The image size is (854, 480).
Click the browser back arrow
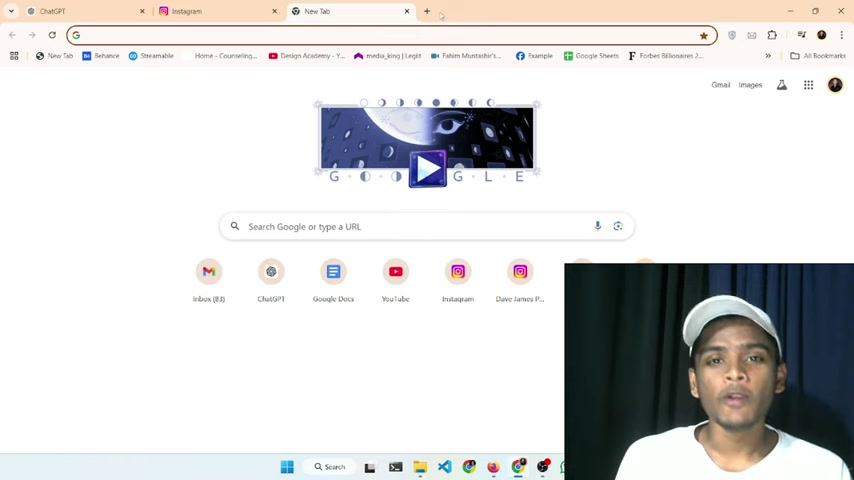coord(12,35)
